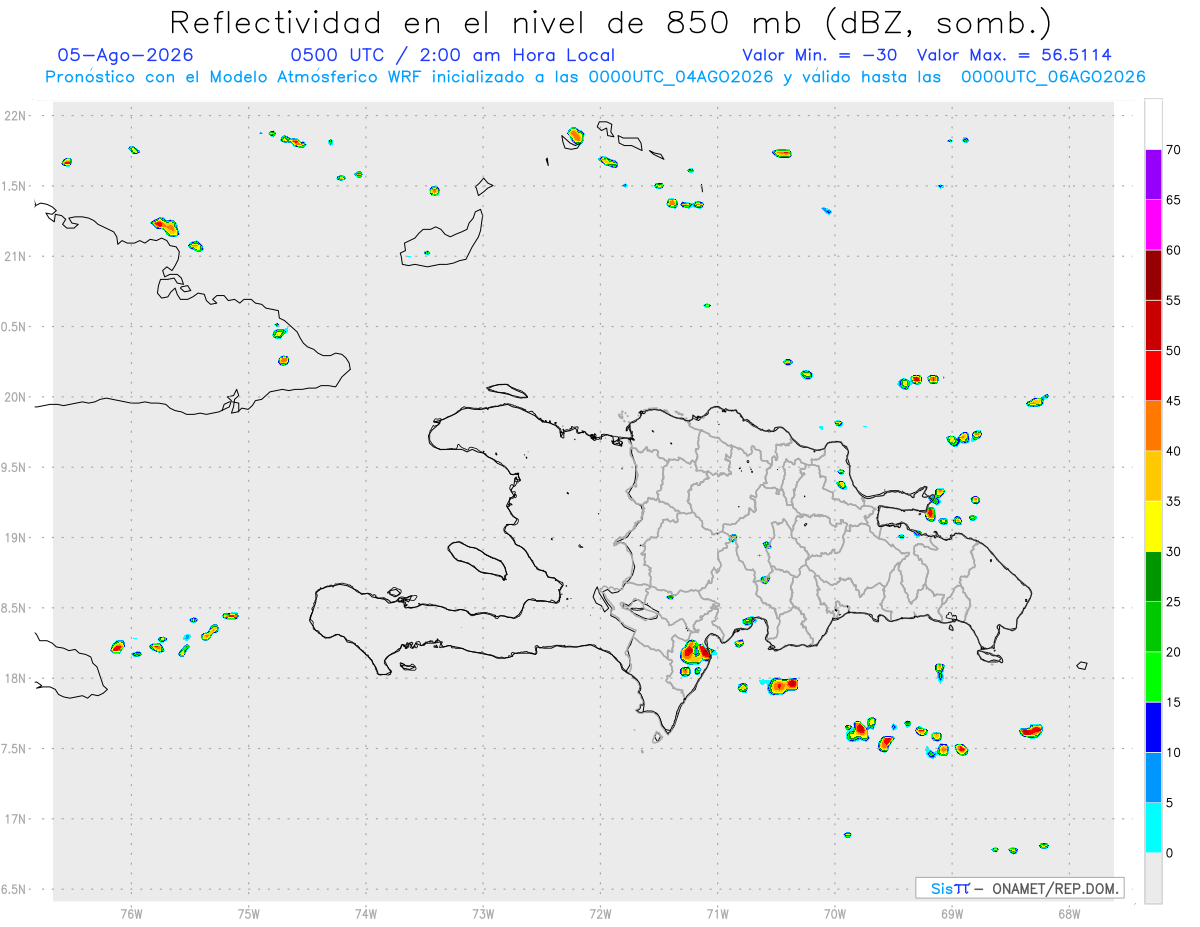1200x927 pixels.
Task: Select the '0500 UTC / 2:00 am Hora Local' text
Action: click(x=453, y=55)
